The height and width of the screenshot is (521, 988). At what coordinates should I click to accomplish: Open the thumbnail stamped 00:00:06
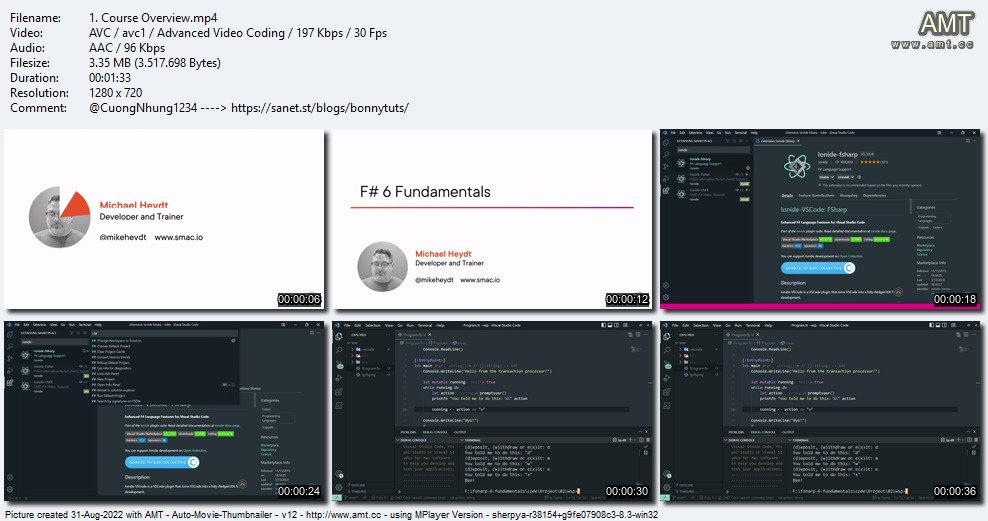(164, 219)
